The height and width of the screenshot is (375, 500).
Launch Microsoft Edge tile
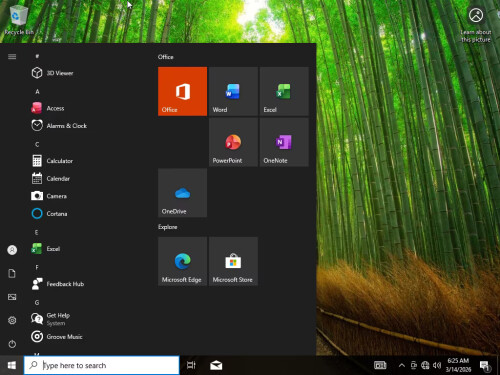[182, 262]
